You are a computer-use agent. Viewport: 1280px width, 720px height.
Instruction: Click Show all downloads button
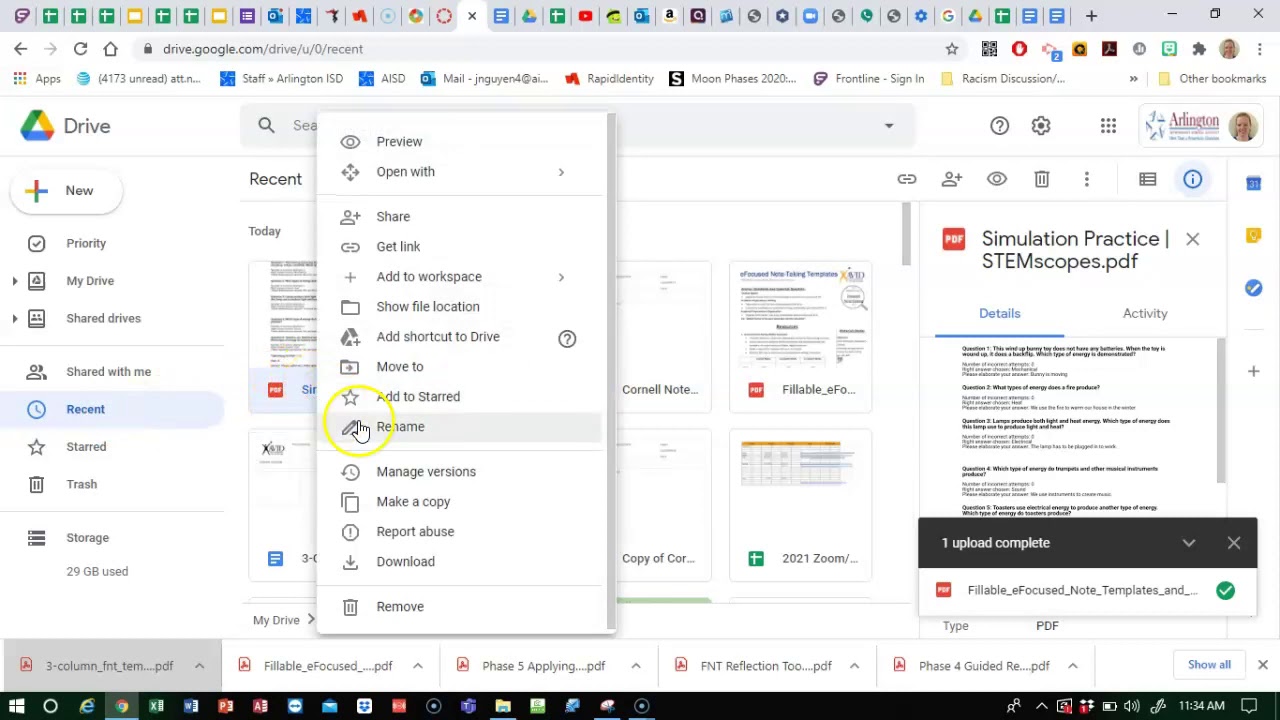pos(1209,665)
